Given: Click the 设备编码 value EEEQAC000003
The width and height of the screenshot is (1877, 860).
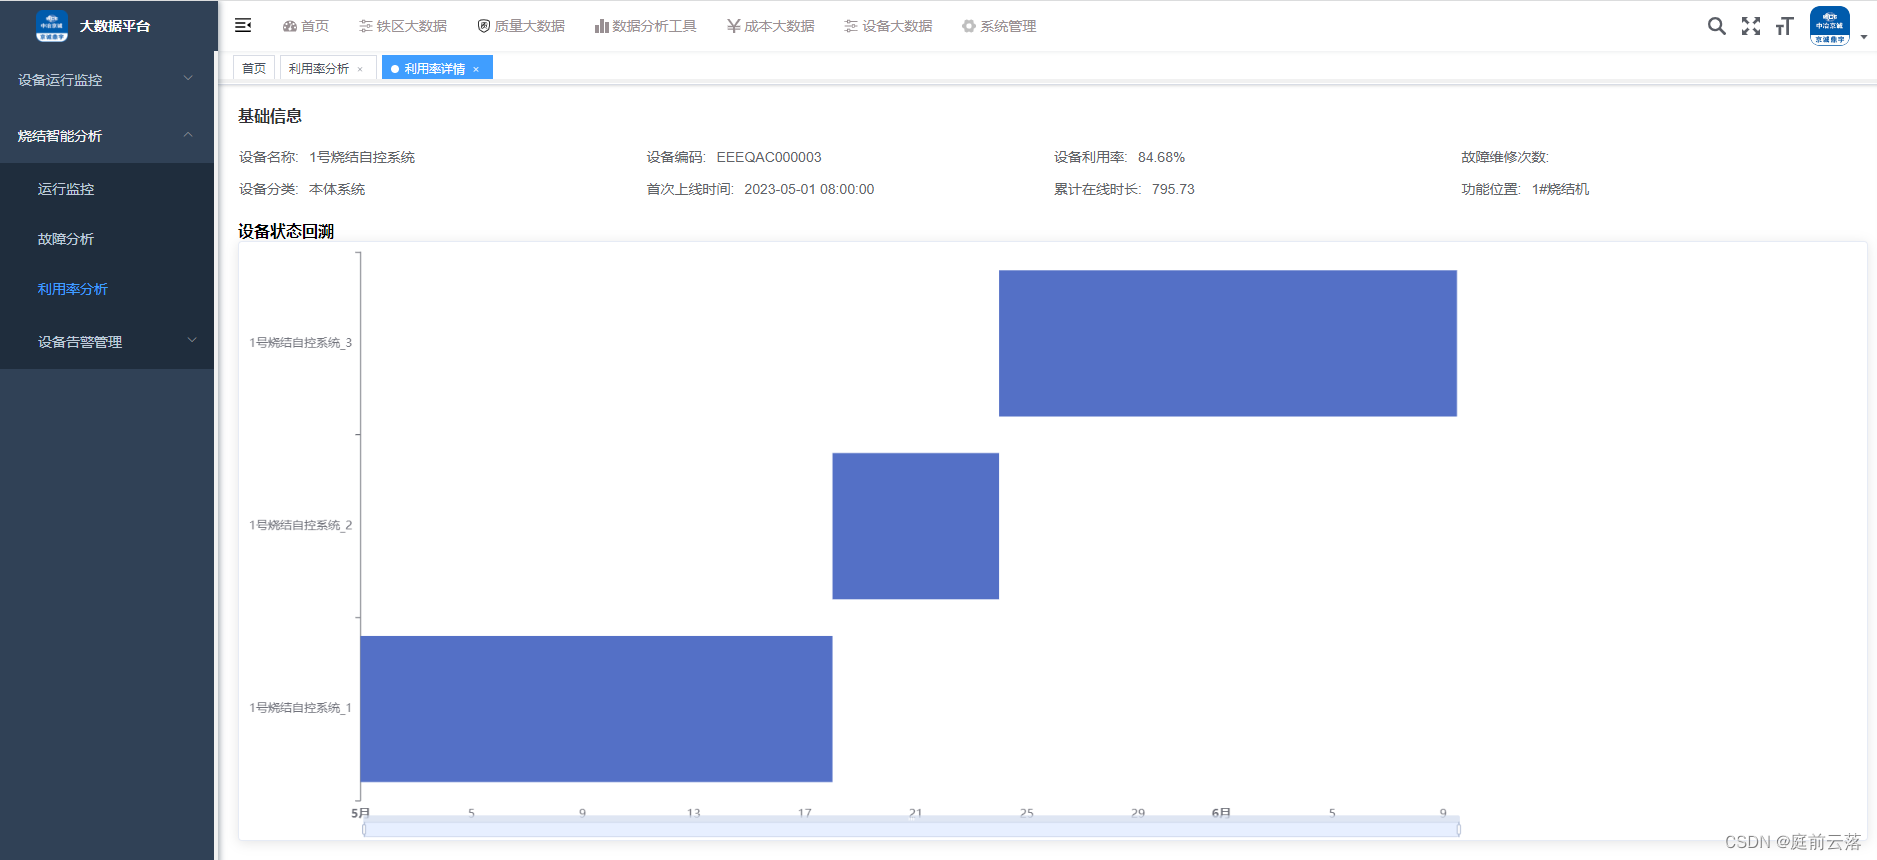Looking at the screenshot, I should [x=769, y=157].
